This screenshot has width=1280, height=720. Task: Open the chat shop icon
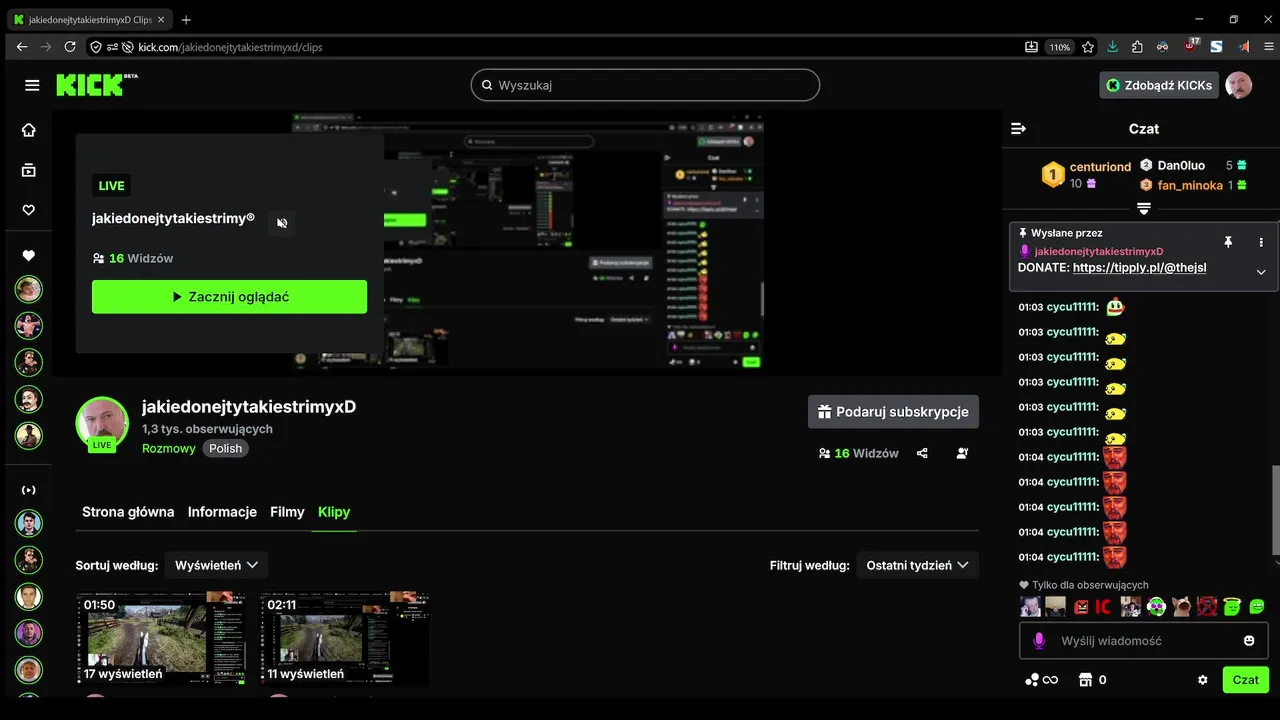point(1085,680)
